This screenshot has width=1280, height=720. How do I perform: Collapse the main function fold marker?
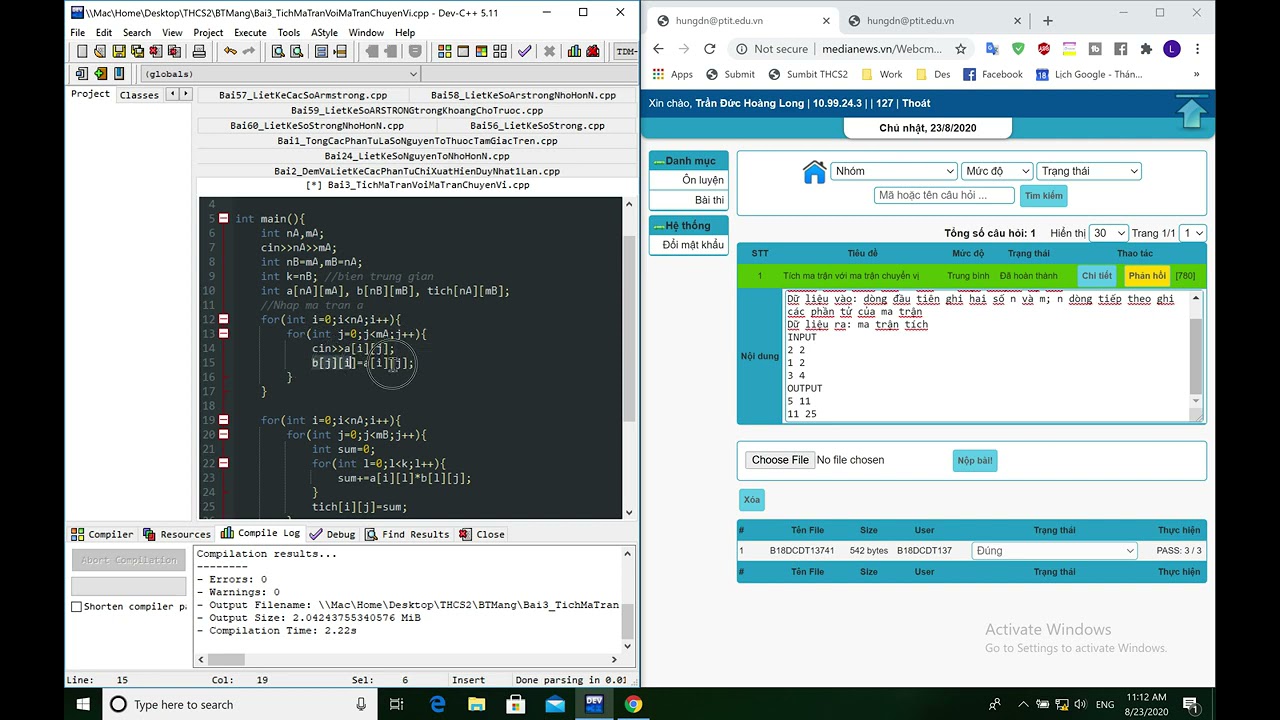223,219
